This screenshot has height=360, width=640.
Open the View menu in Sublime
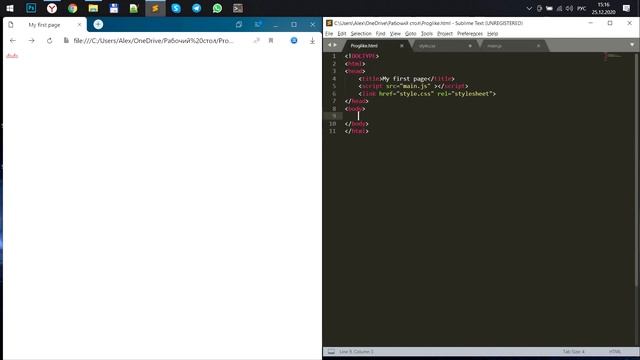tap(395, 33)
